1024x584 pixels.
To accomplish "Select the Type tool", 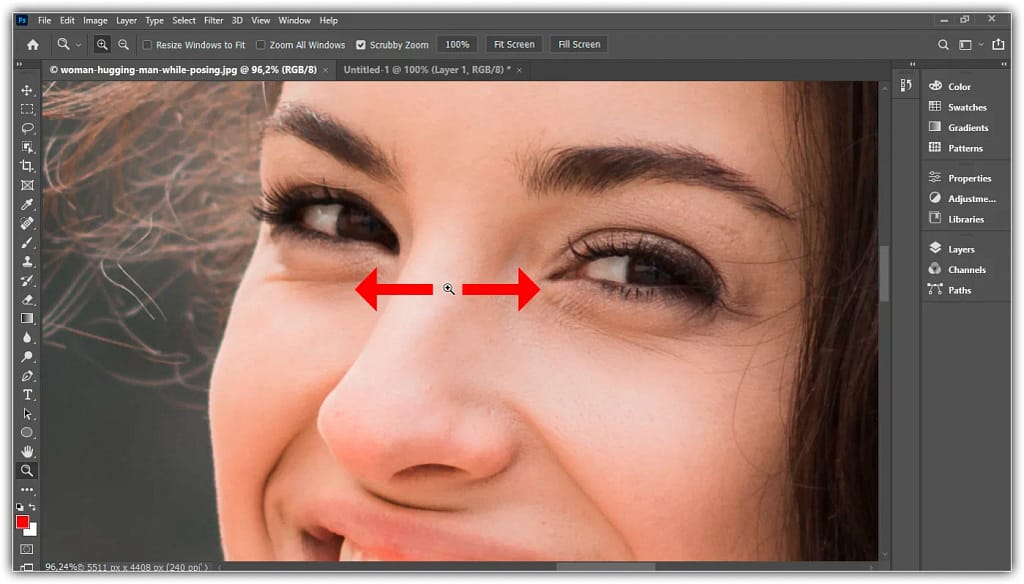I will (27, 395).
